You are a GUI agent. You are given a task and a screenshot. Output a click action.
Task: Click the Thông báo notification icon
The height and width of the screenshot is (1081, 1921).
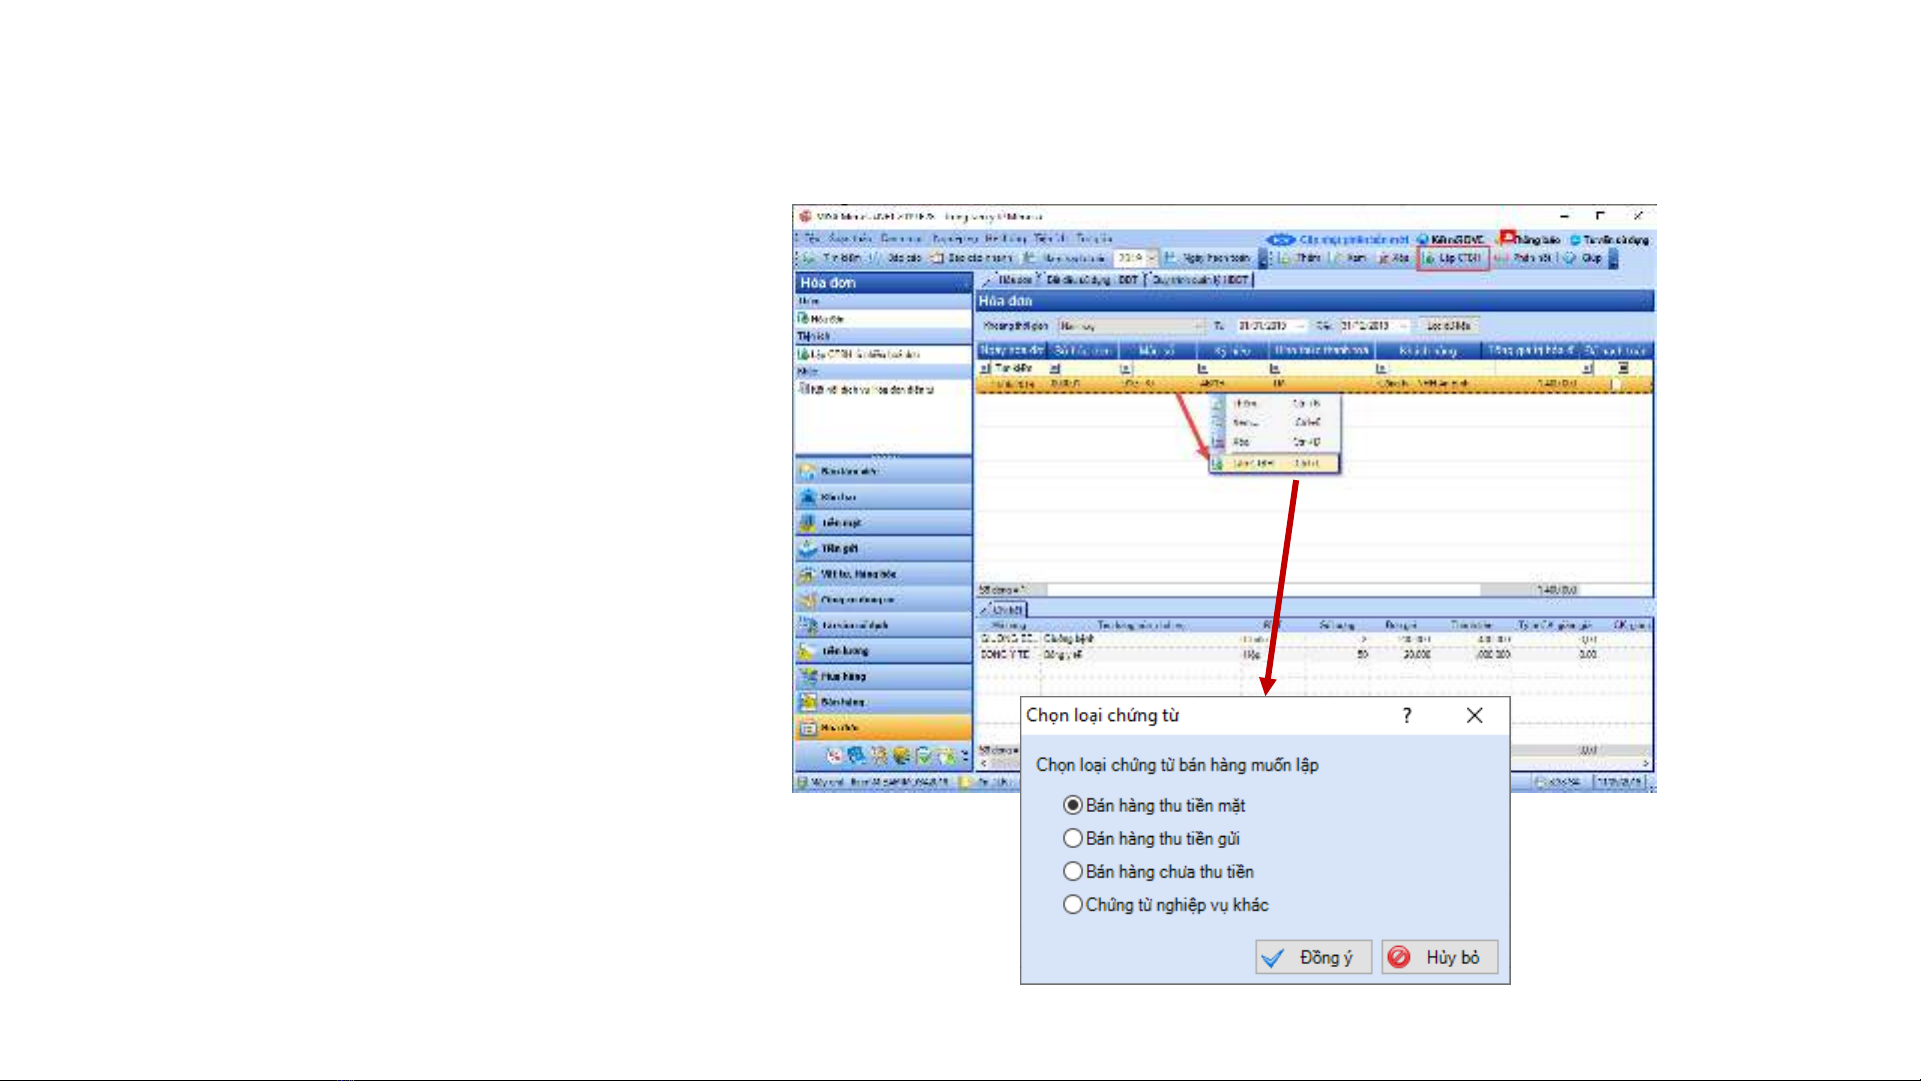[x=1507, y=238]
